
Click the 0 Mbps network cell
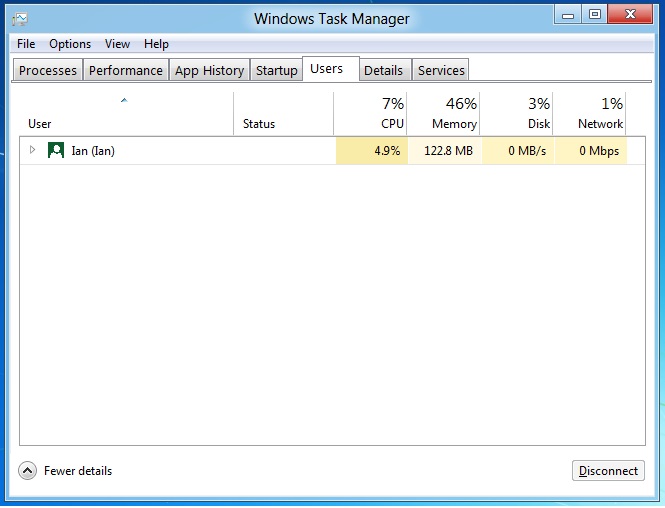[590, 151]
